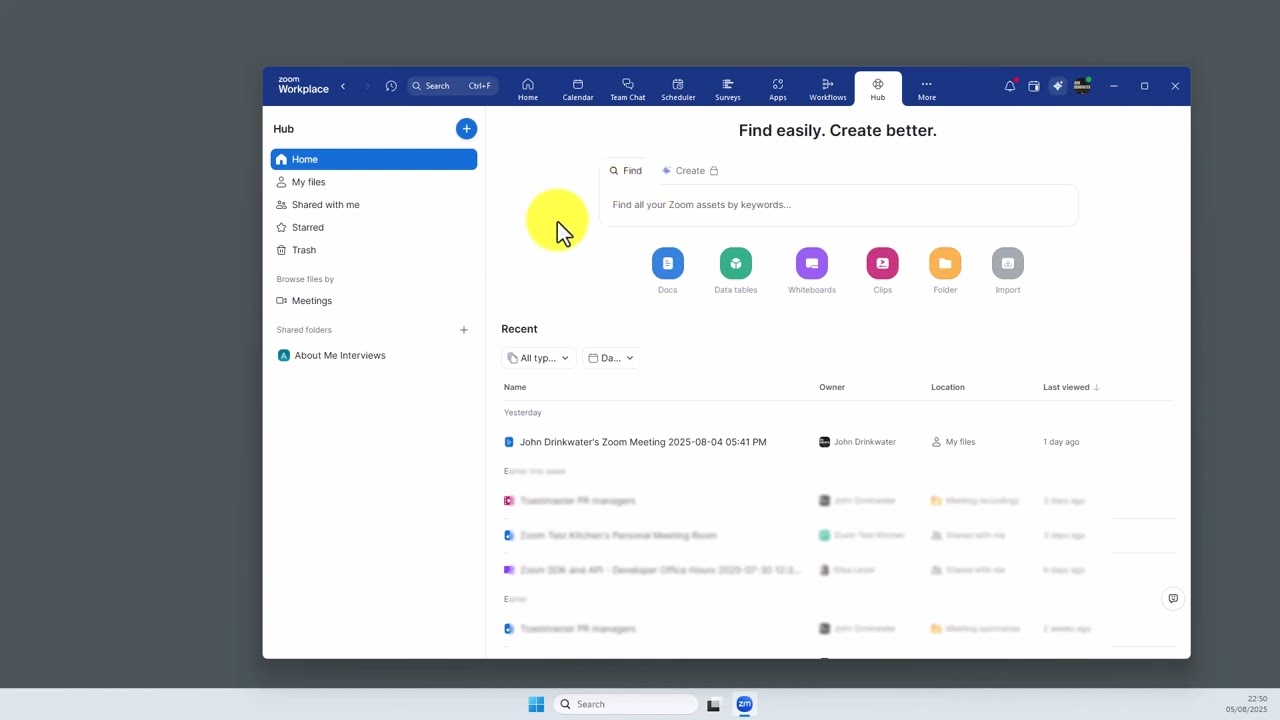Sort by the Owner column header
1280x720 pixels.
832,387
